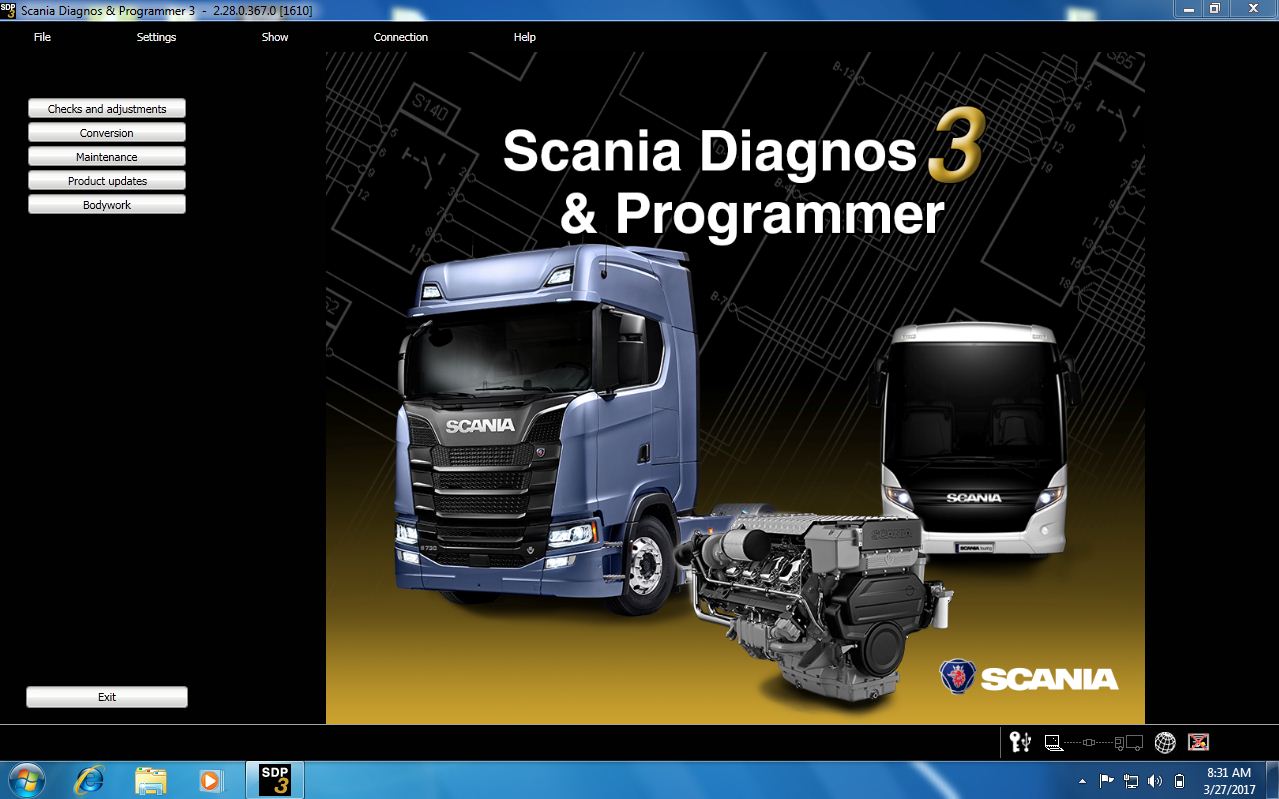Click the volume speaker tray icon

point(1155,781)
